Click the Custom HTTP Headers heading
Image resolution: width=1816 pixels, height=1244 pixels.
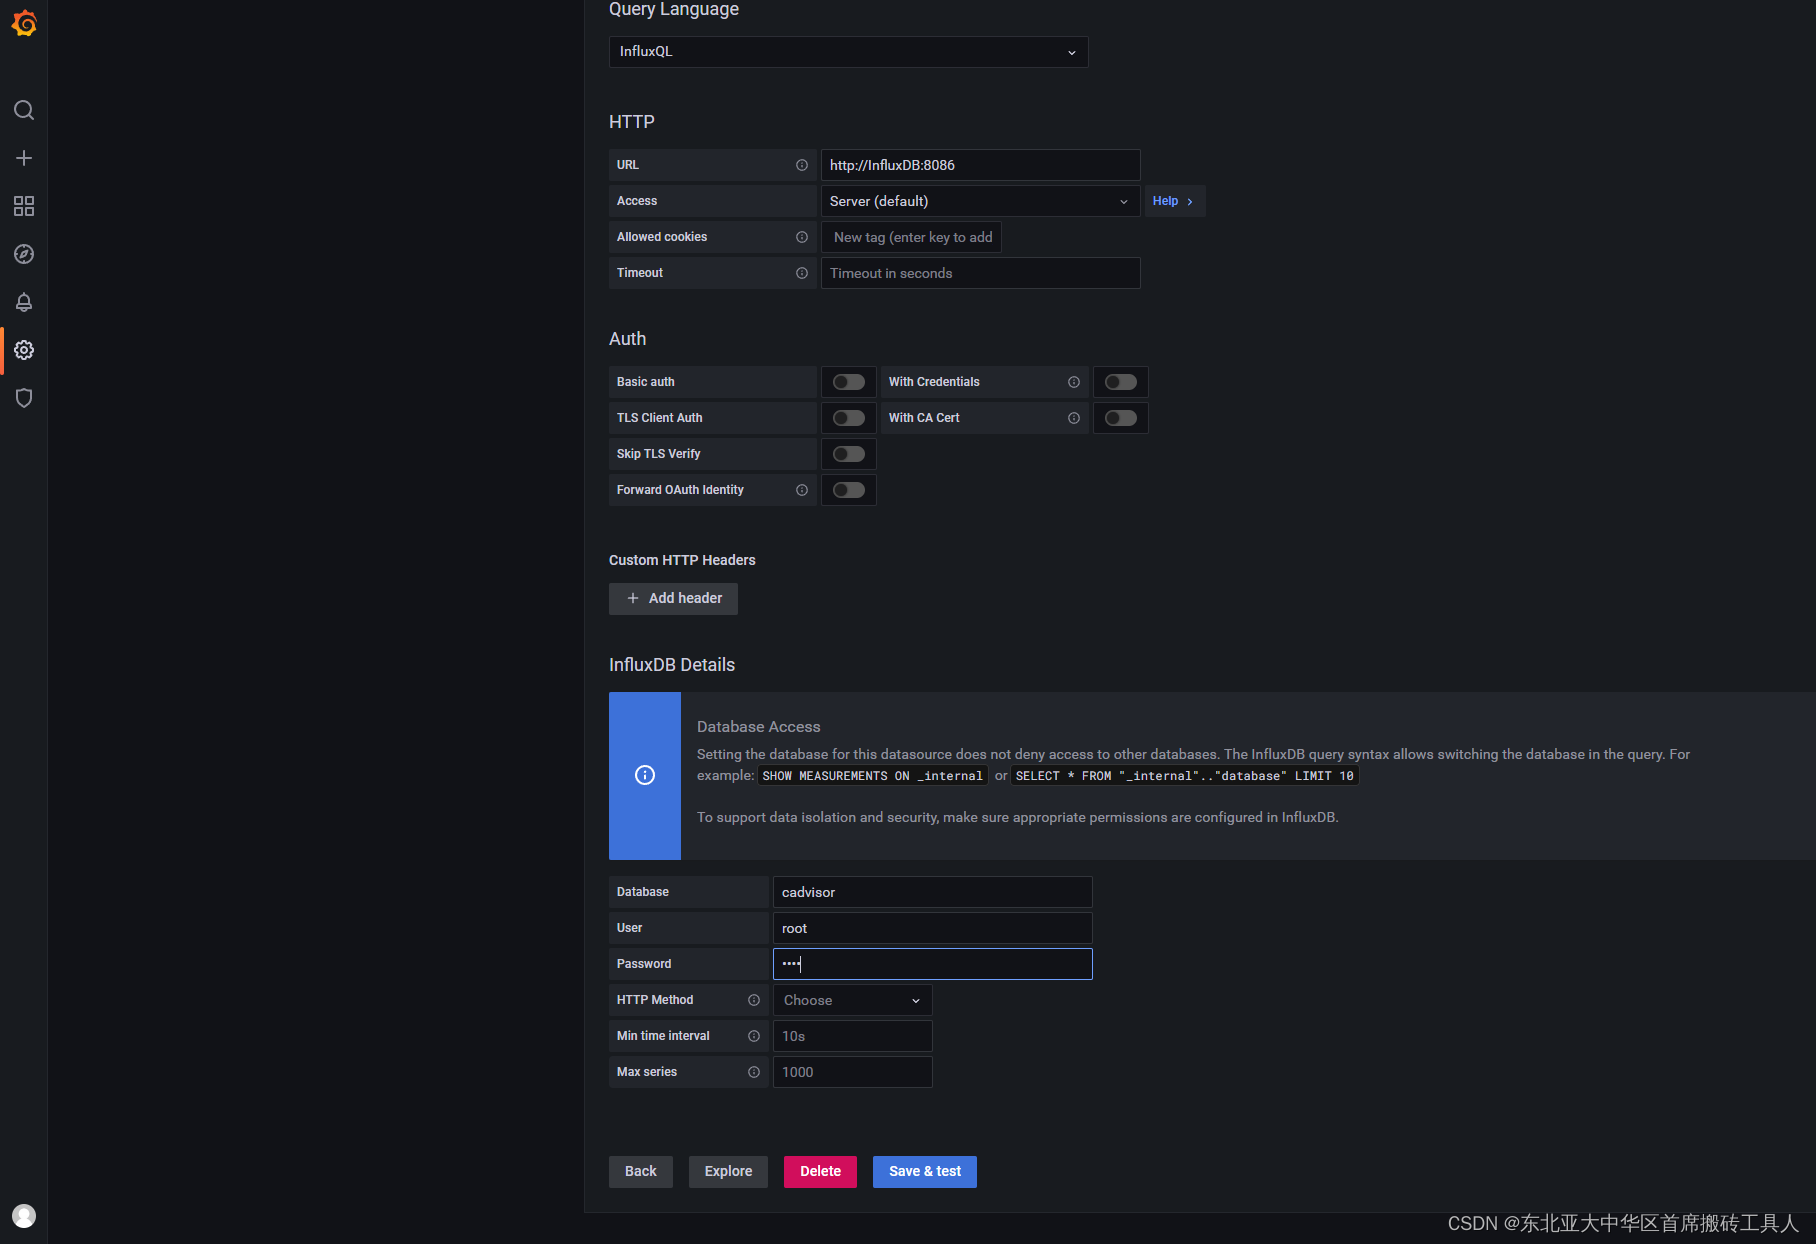click(x=682, y=560)
